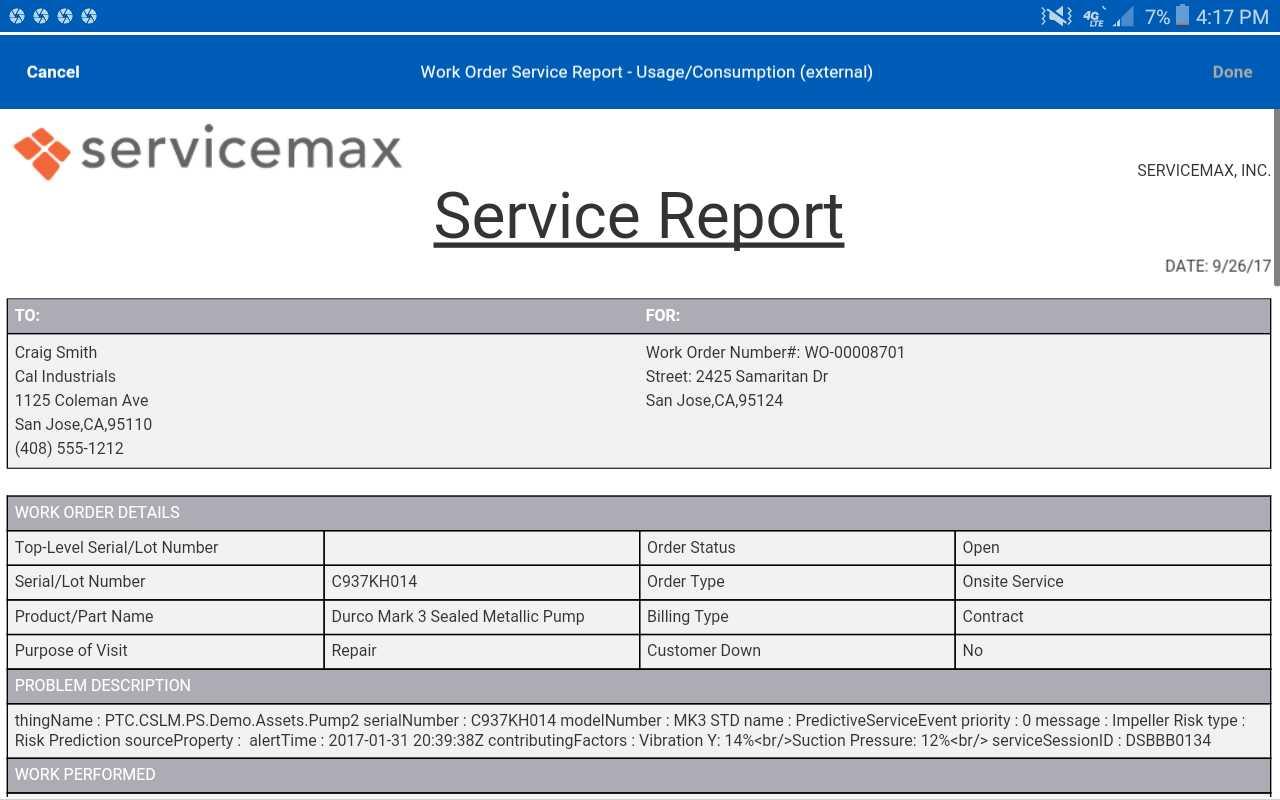Viewport: 1280px width, 800px height.
Task: Click the "WORK PERFORMED" section header
Action: point(639,775)
